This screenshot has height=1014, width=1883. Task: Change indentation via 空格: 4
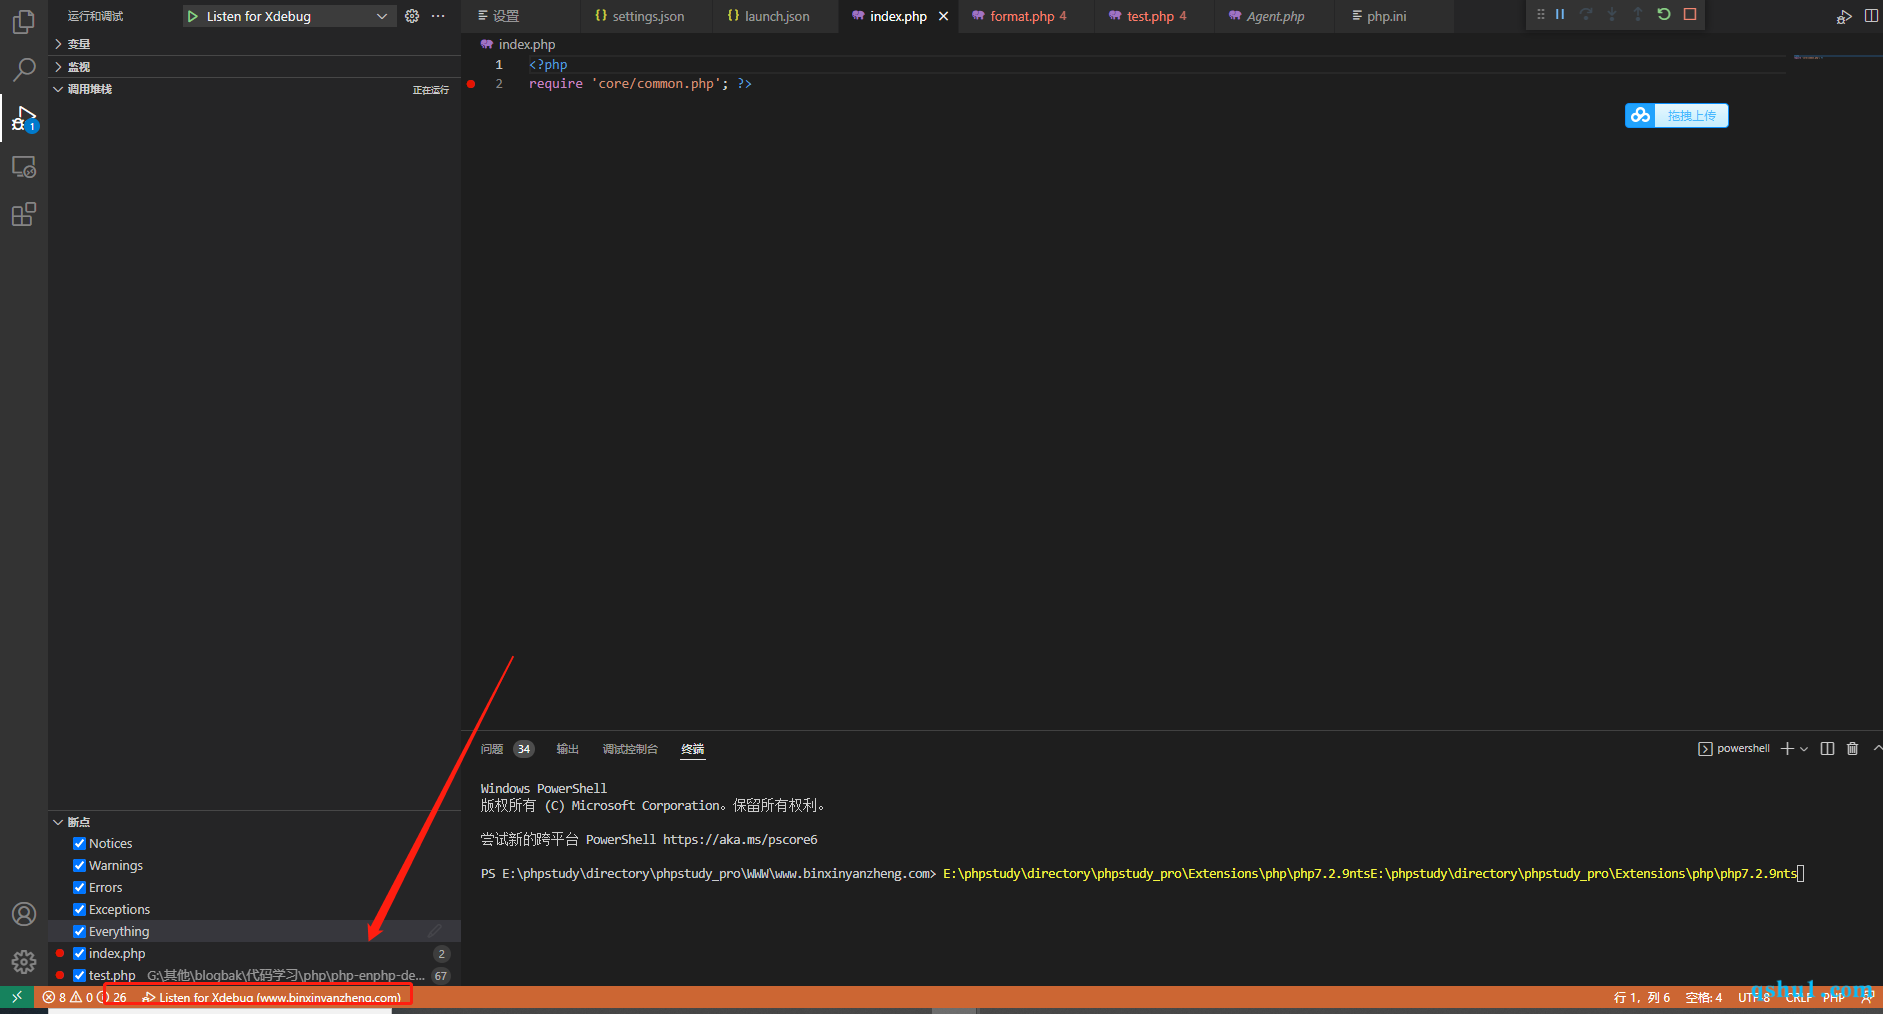click(1704, 997)
